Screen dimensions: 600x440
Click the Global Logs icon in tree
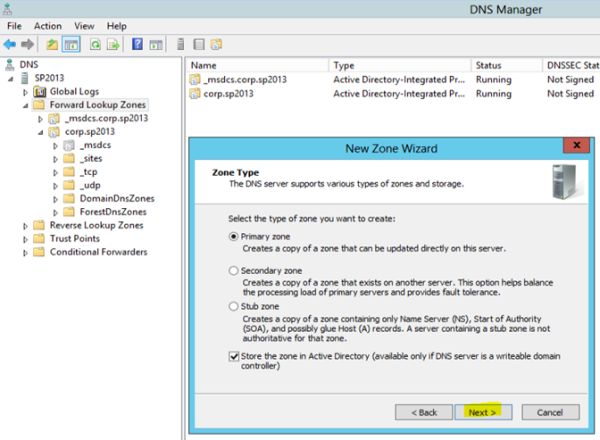[40, 92]
